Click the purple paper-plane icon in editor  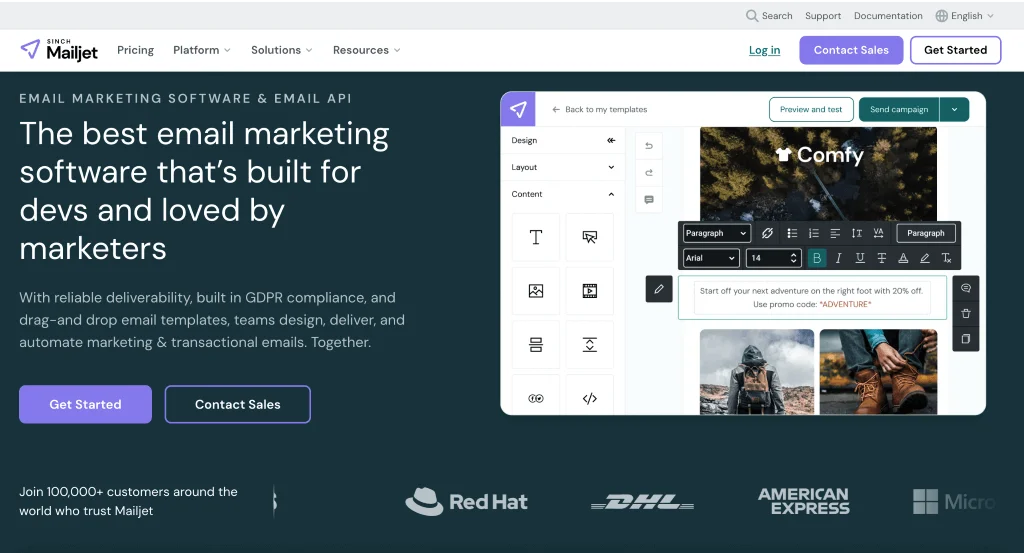[518, 109]
